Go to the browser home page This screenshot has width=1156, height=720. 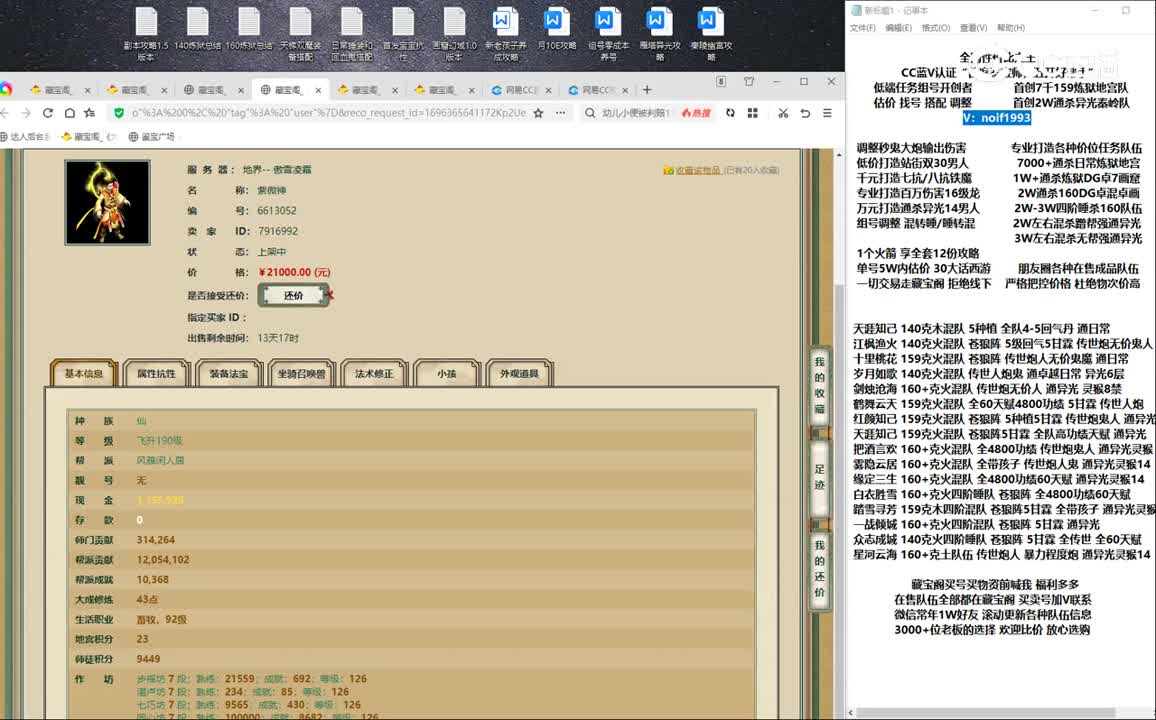click(69, 113)
